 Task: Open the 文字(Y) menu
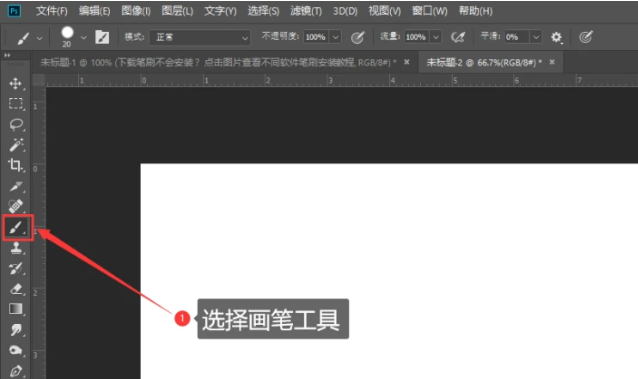(x=220, y=11)
